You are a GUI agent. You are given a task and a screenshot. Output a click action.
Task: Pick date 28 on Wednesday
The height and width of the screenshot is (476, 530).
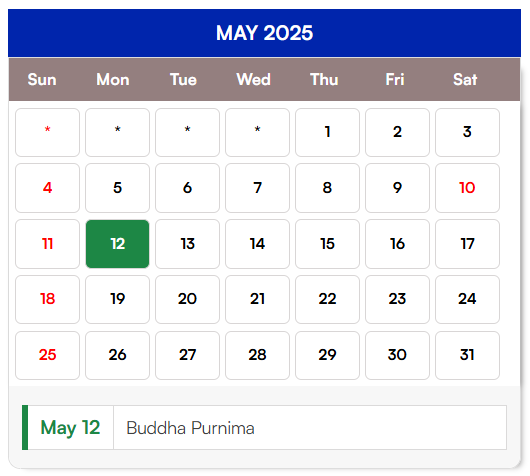257,355
